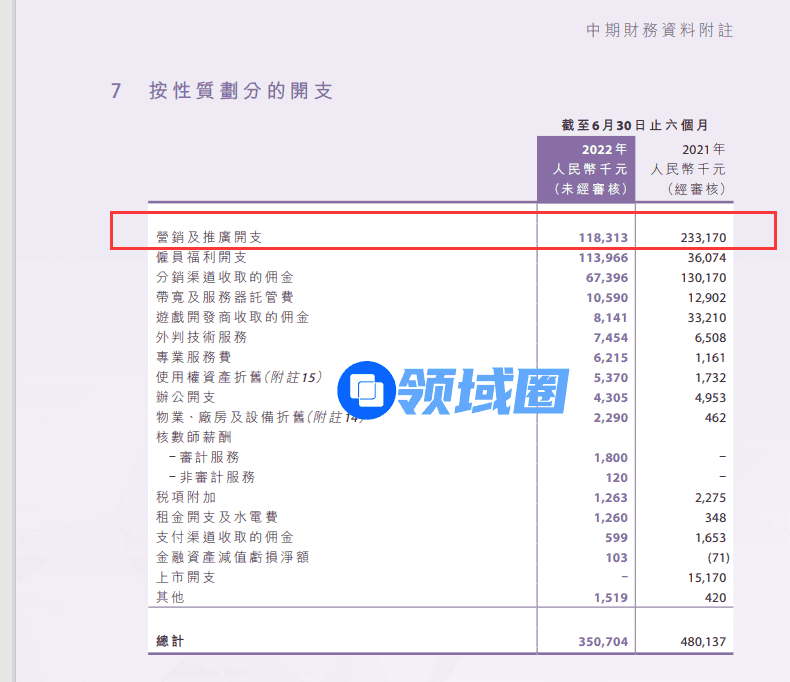The image size is (790, 682).
Task: Click the page header 中期財務資料附註
Action: click(659, 30)
